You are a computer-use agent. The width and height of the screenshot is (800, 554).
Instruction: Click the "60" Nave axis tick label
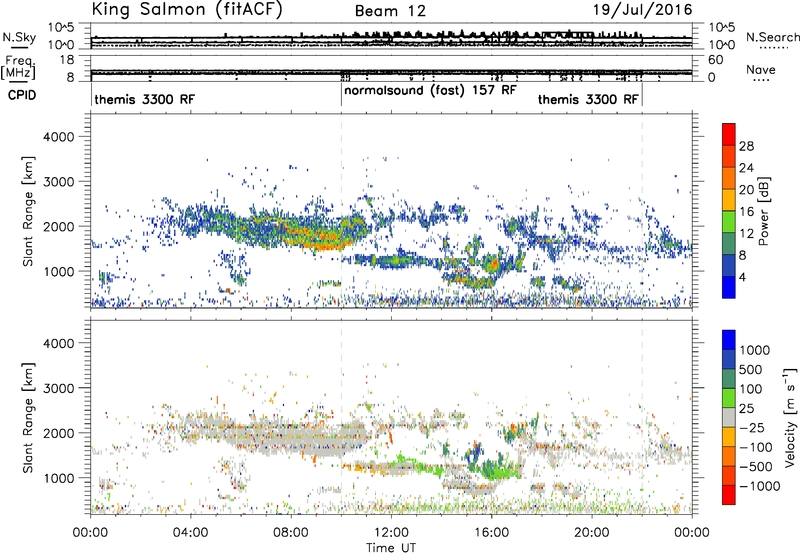pos(715,60)
